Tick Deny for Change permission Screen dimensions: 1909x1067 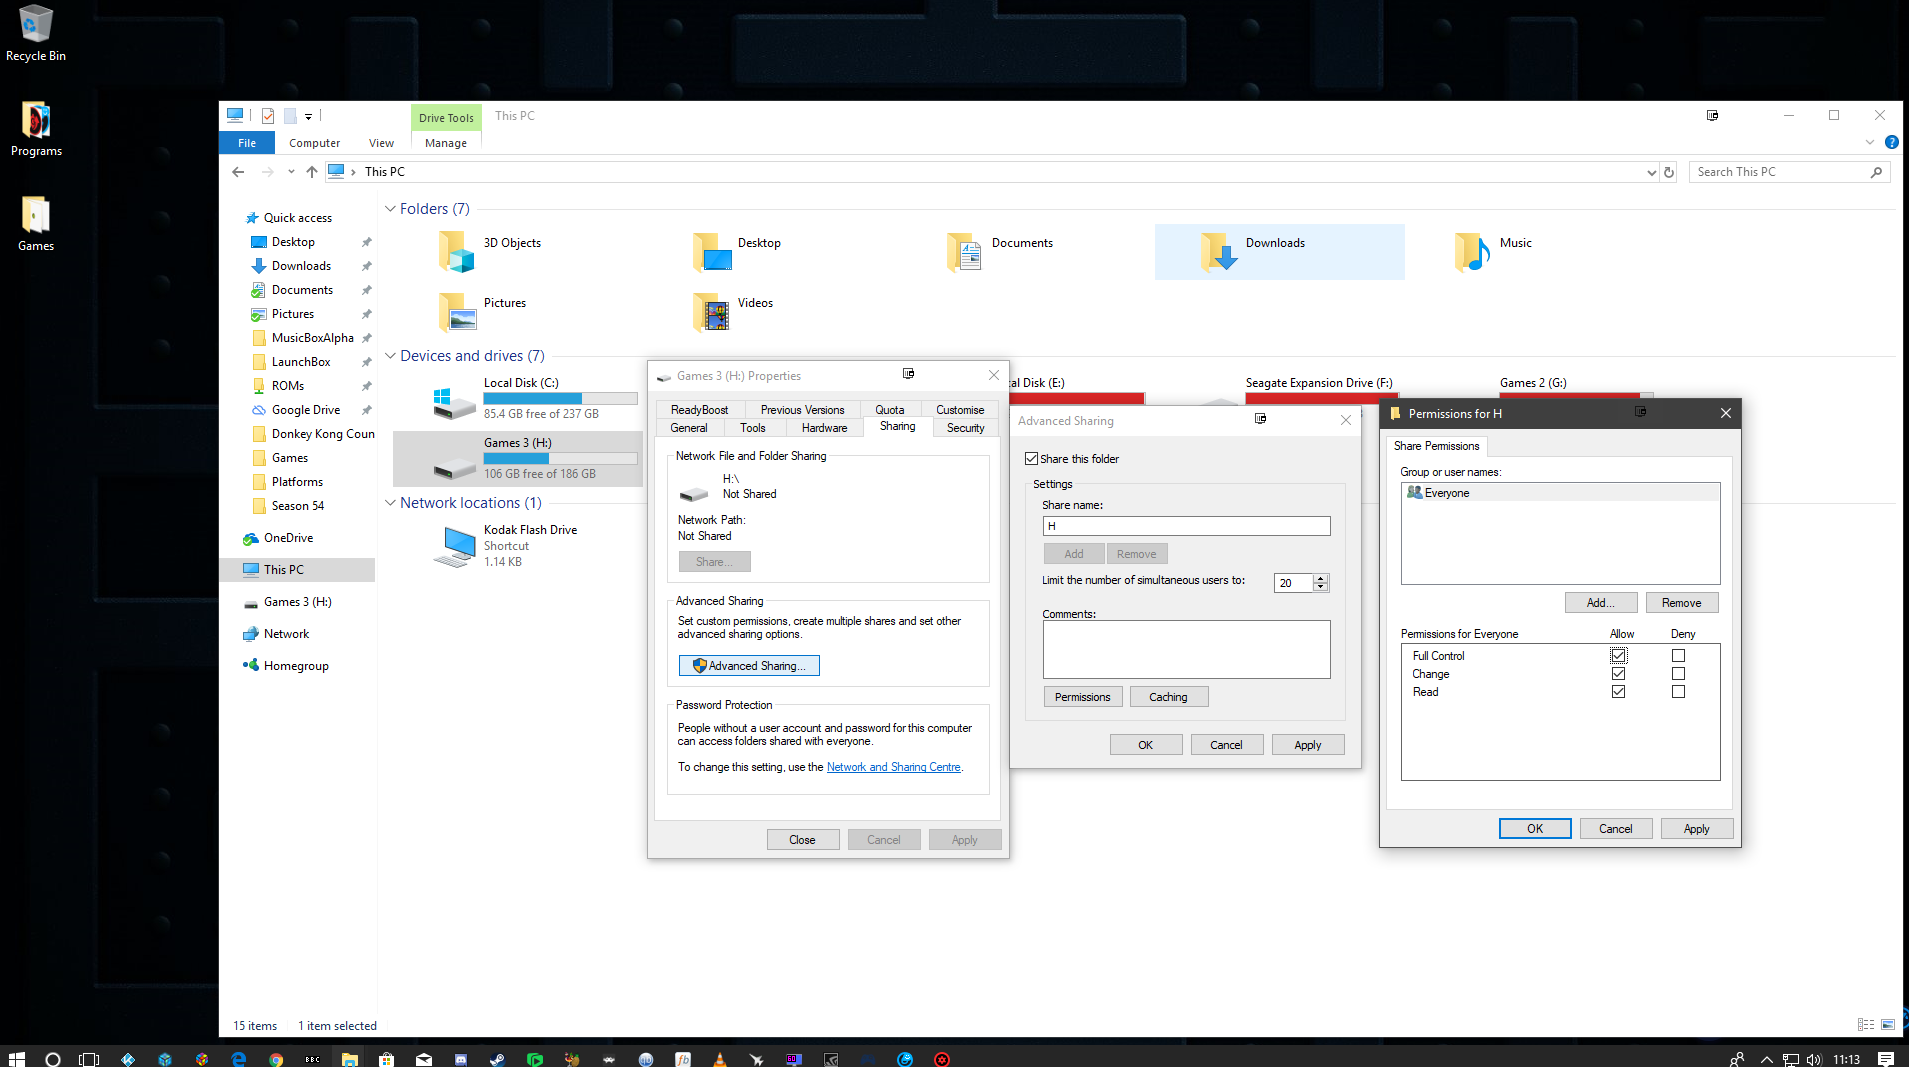1678,674
